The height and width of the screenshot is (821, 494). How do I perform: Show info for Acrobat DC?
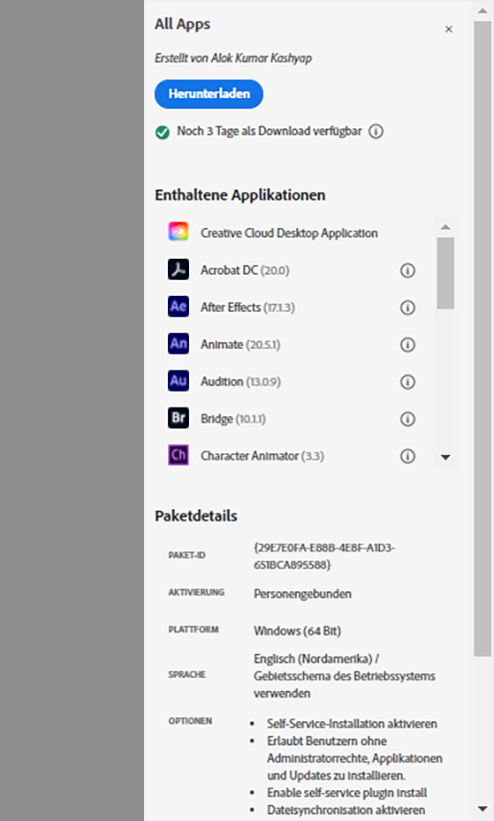(x=408, y=271)
